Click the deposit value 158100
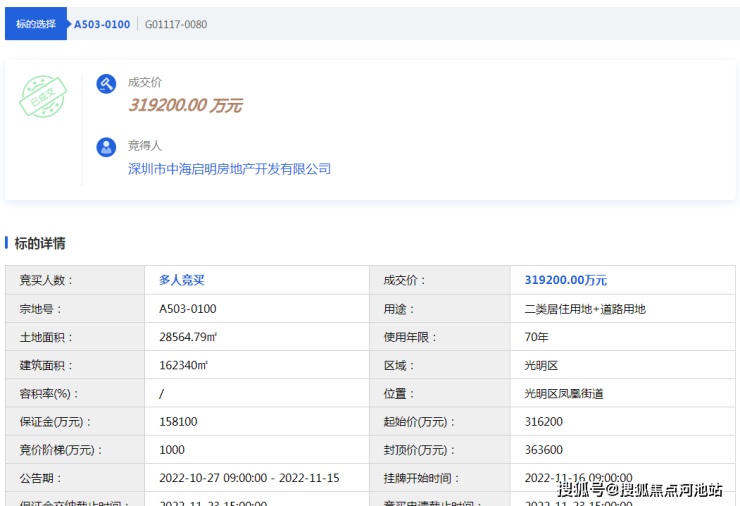This screenshot has width=740, height=506. [x=178, y=422]
